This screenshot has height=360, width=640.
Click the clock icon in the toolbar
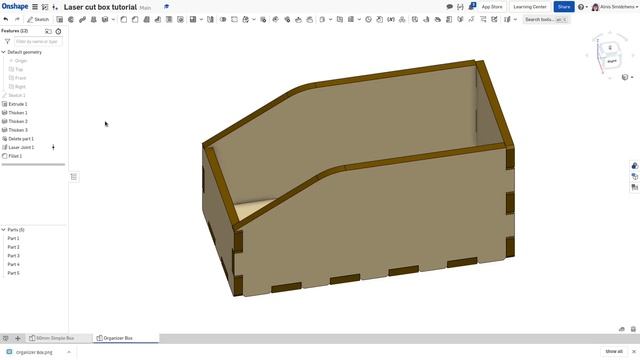(x=368, y=19)
